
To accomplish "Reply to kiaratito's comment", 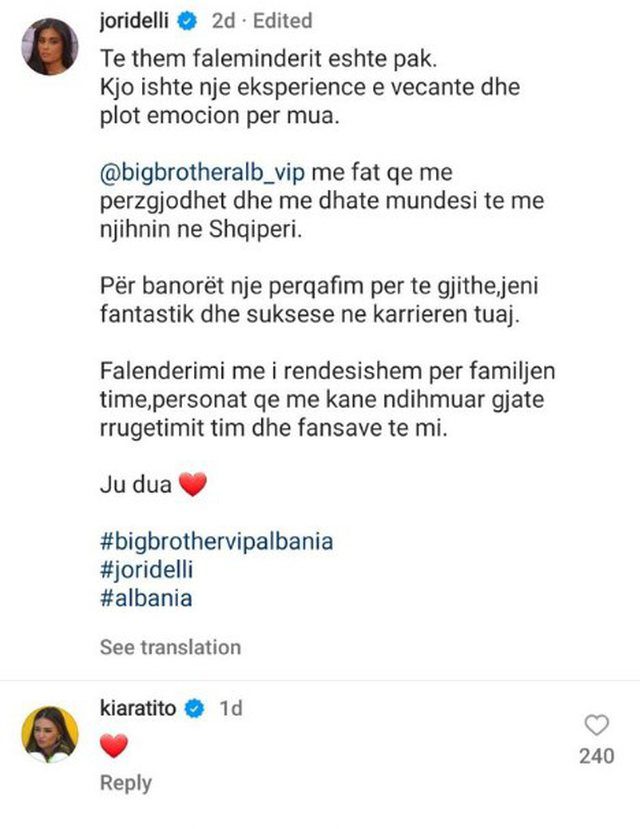I will tap(125, 783).
